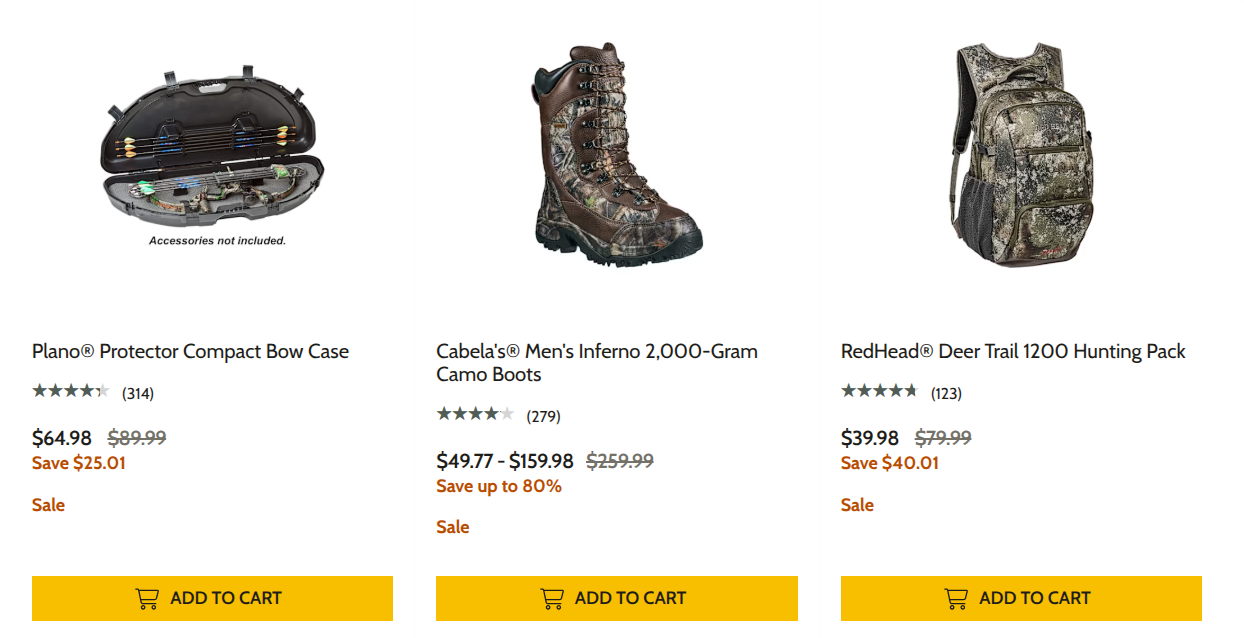
Task: Open the RedHead Deer Trail 1200 product page
Action: pyautogui.click(x=1012, y=351)
